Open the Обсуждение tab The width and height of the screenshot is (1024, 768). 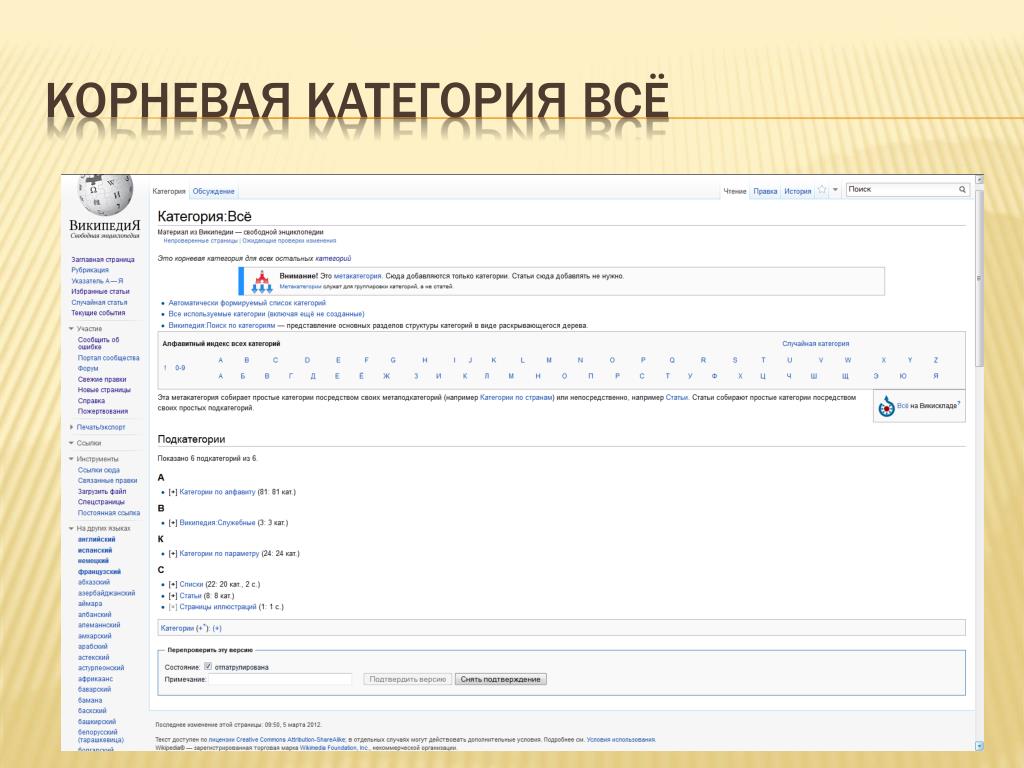214,191
